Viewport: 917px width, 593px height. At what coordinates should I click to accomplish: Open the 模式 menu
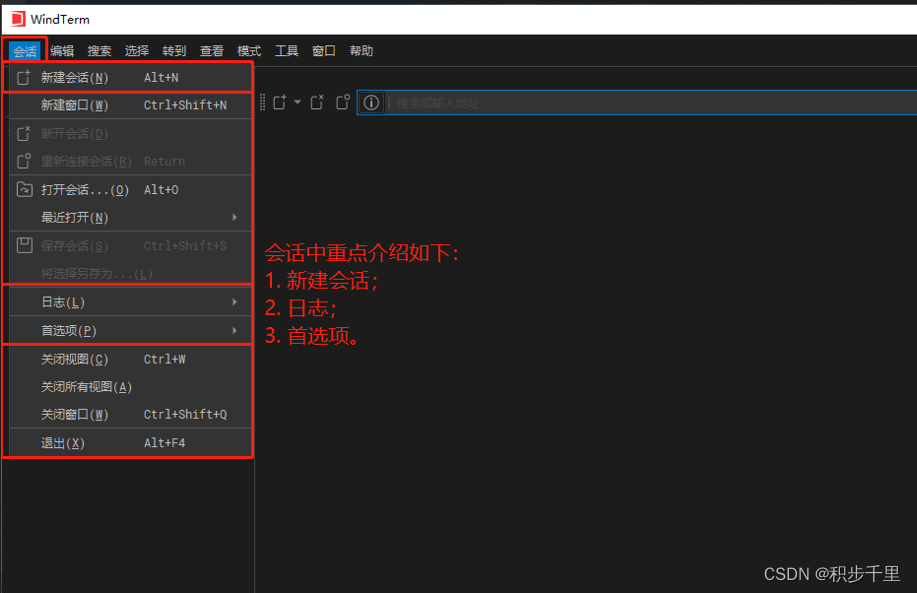point(249,51)
